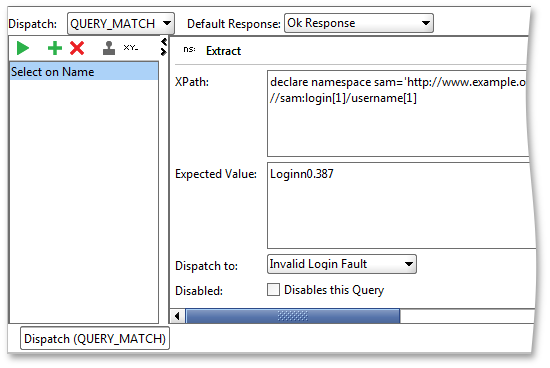Expand panel with lower splitter arrow
550x368 pixels.
pos(163,52)
